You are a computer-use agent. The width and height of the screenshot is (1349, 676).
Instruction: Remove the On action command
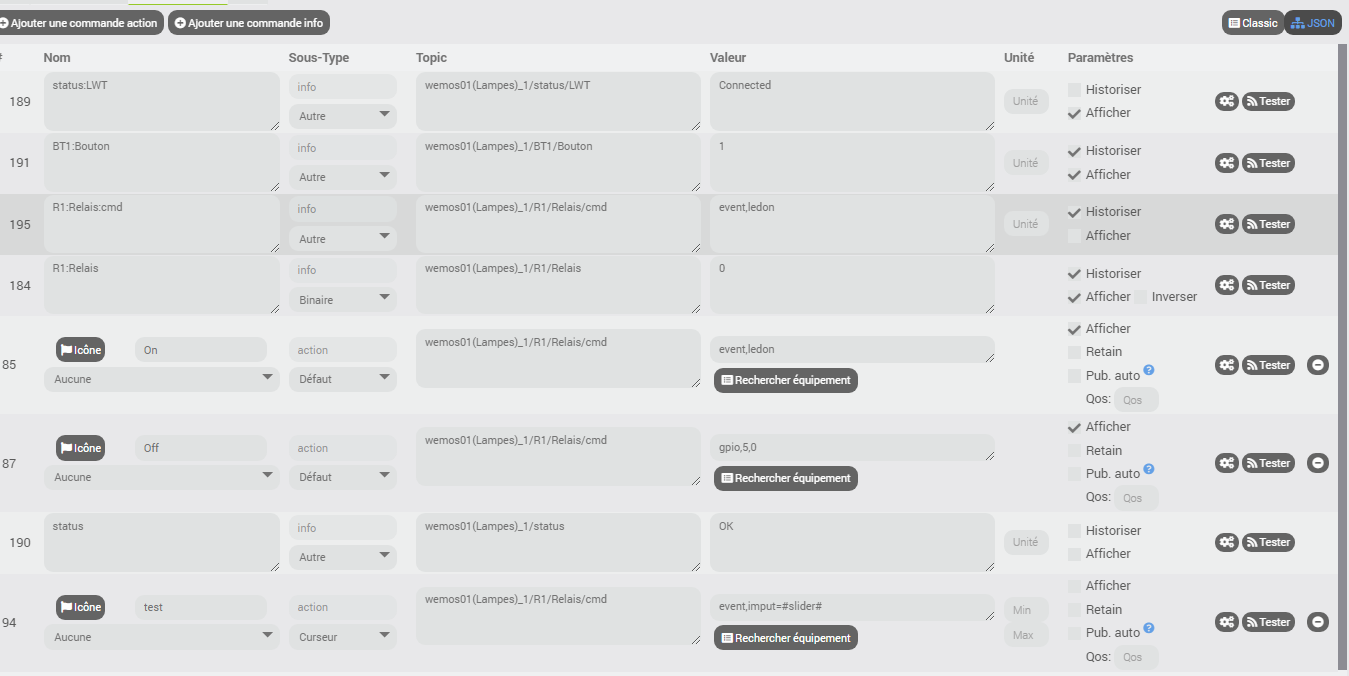1318,365
